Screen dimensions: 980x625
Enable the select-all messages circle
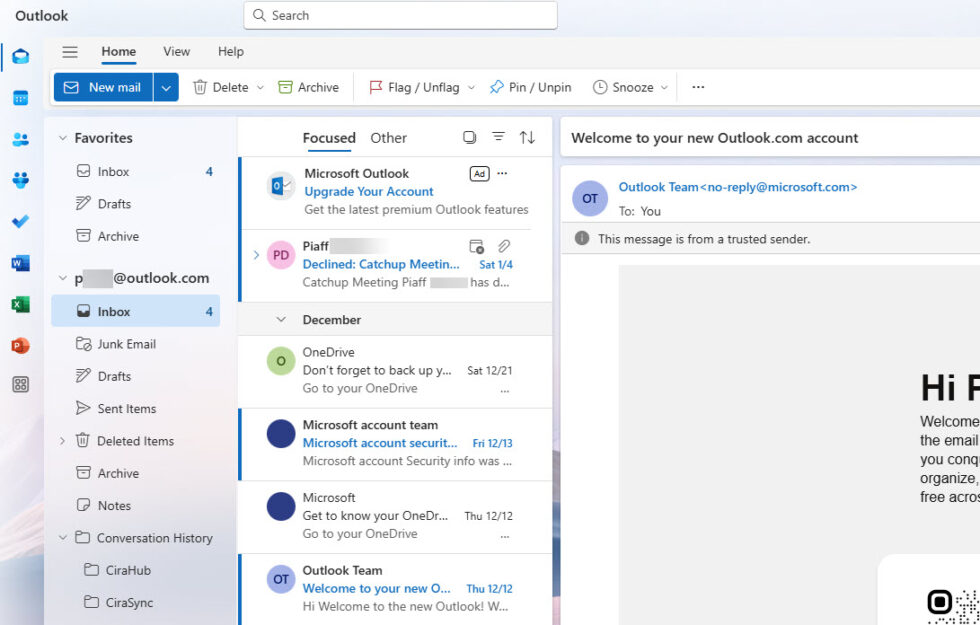pos(469,137)
